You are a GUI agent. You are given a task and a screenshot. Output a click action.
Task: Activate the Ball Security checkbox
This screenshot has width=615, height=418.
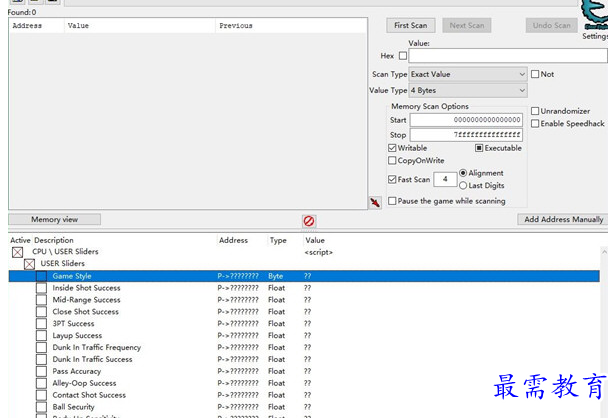pos(41,407)
